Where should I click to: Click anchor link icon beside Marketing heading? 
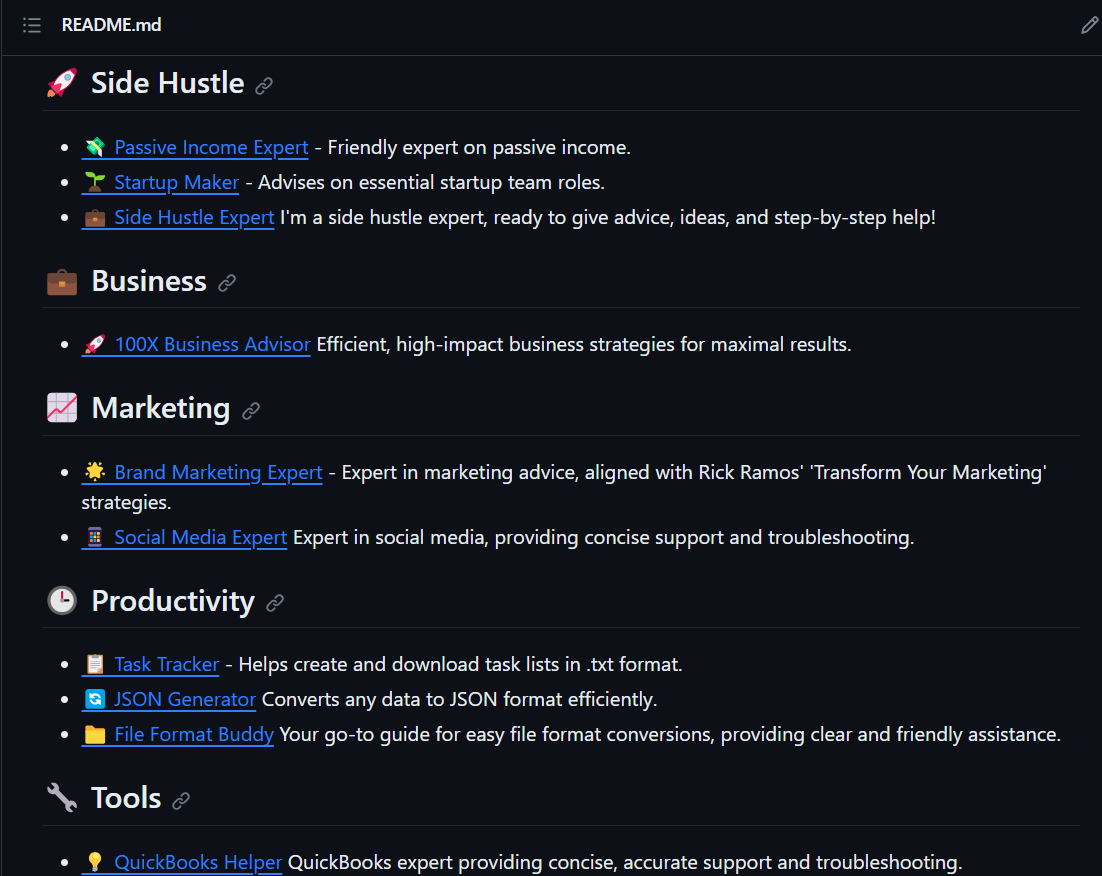click(251, 411)
